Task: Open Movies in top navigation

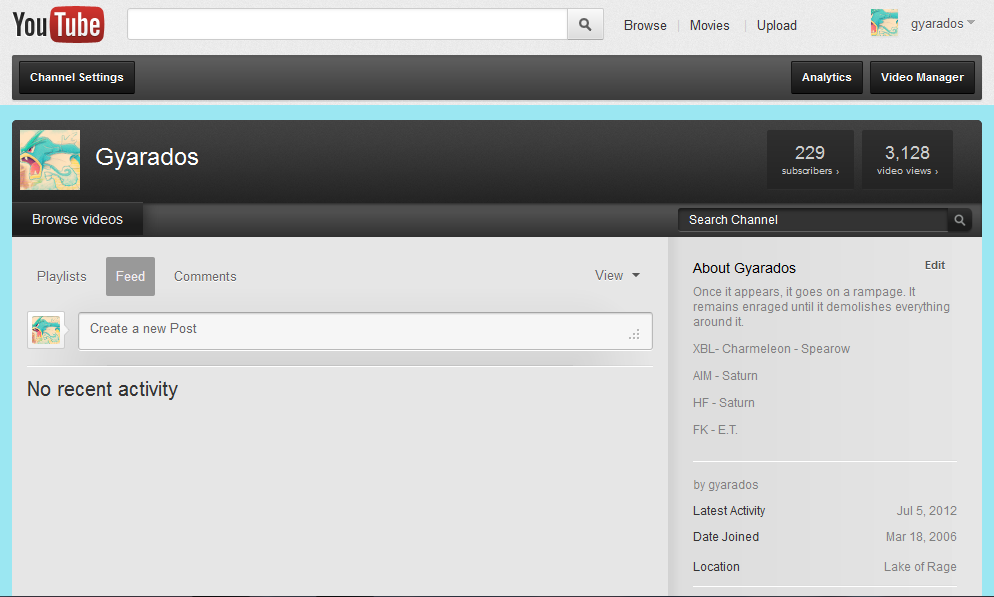Action: 709,25
